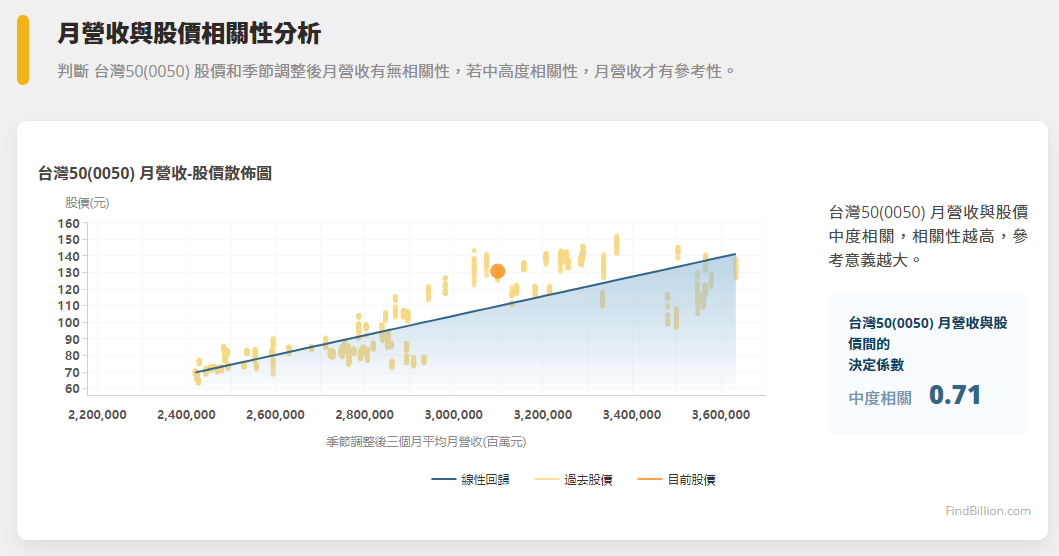
Task: Click the 150 y-axis tick label
Action: pyautogui.click(x=69, y=240)
